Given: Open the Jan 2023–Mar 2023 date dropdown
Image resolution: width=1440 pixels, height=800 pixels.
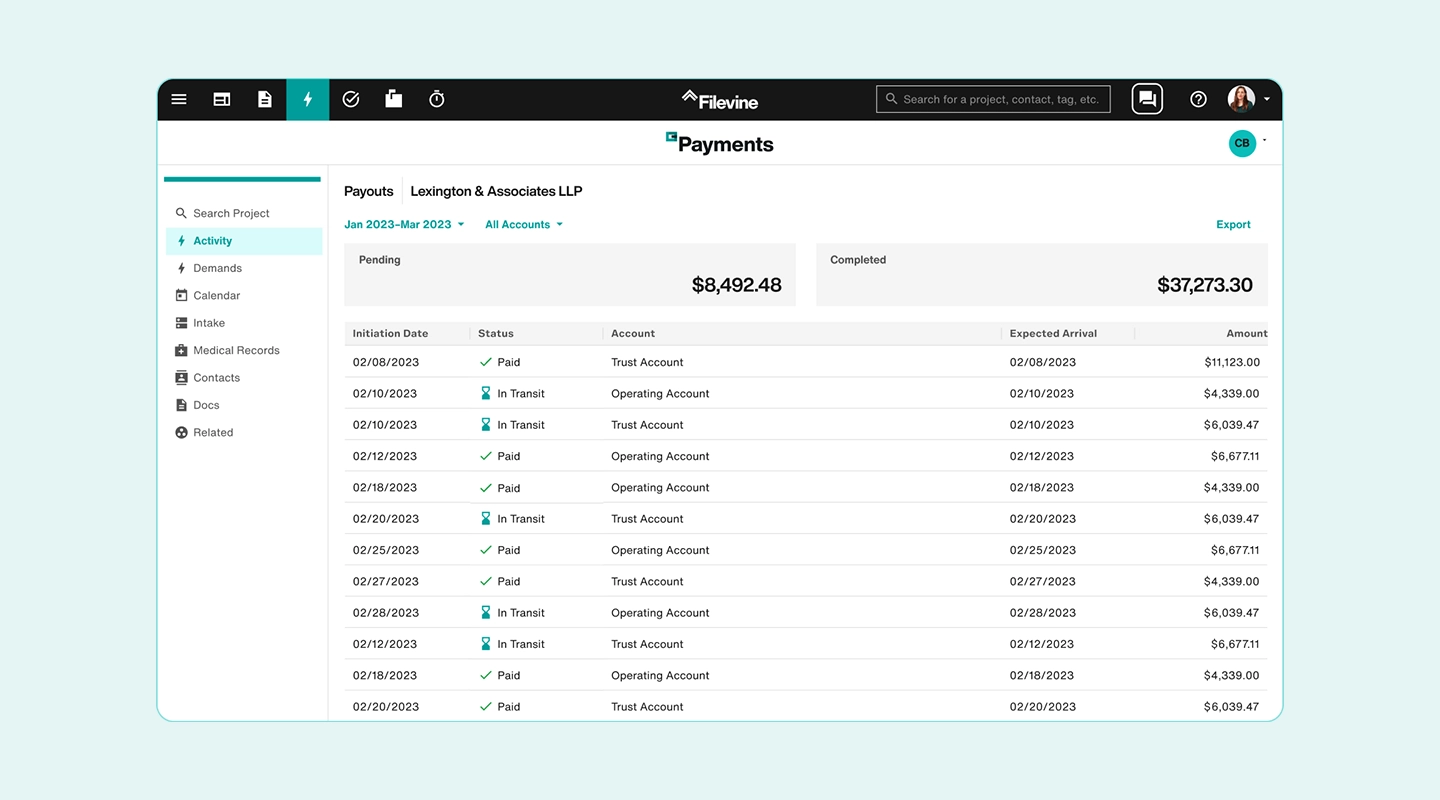Looking at the screenshot, I should pyautogui.click(x=404, y=224).
